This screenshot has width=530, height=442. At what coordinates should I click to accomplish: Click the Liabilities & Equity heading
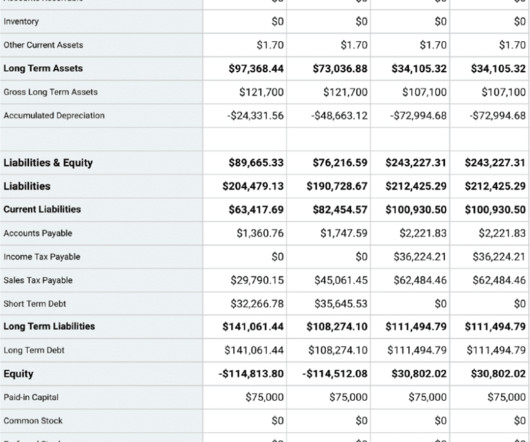48,163
